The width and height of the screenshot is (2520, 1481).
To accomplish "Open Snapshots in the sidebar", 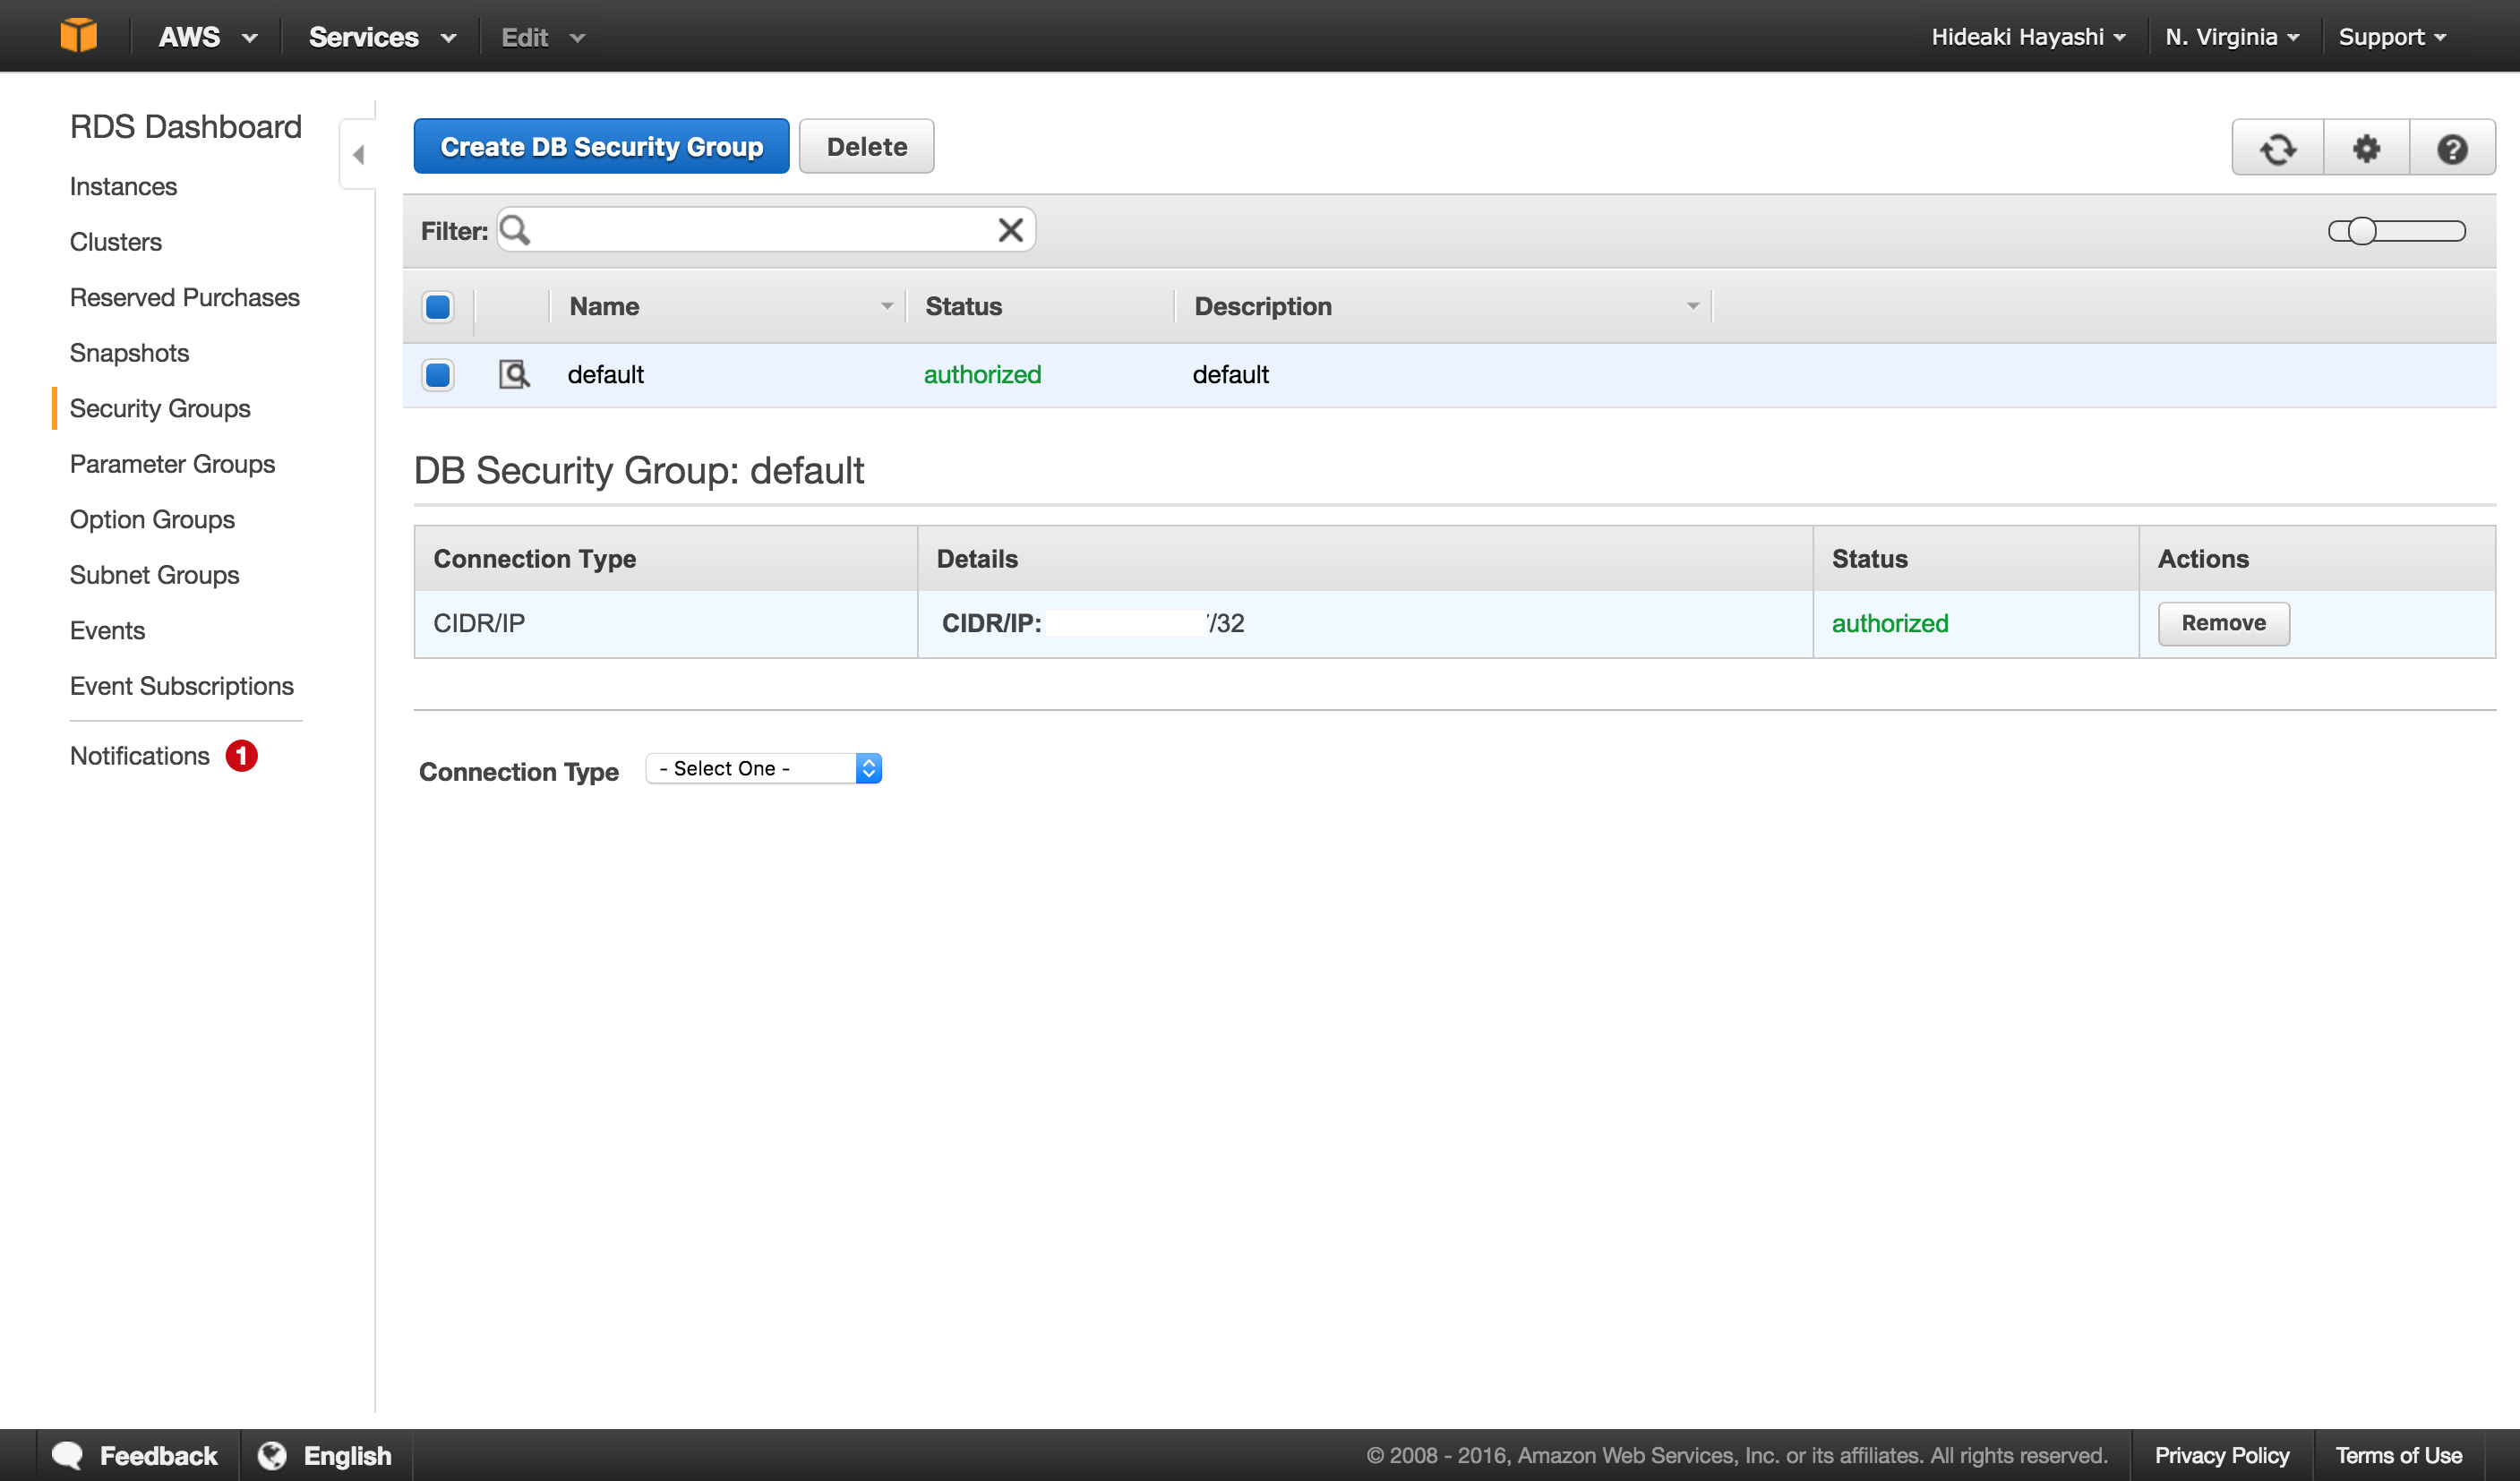I will point(129,353).
